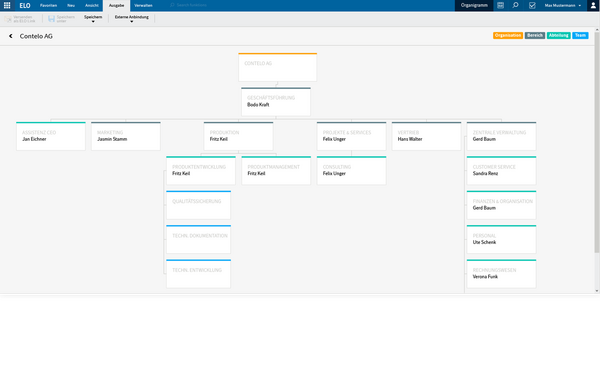Viewport: 600px width, 375px height.
Task: Switch to the Verwalten tab
Action: 143,5
